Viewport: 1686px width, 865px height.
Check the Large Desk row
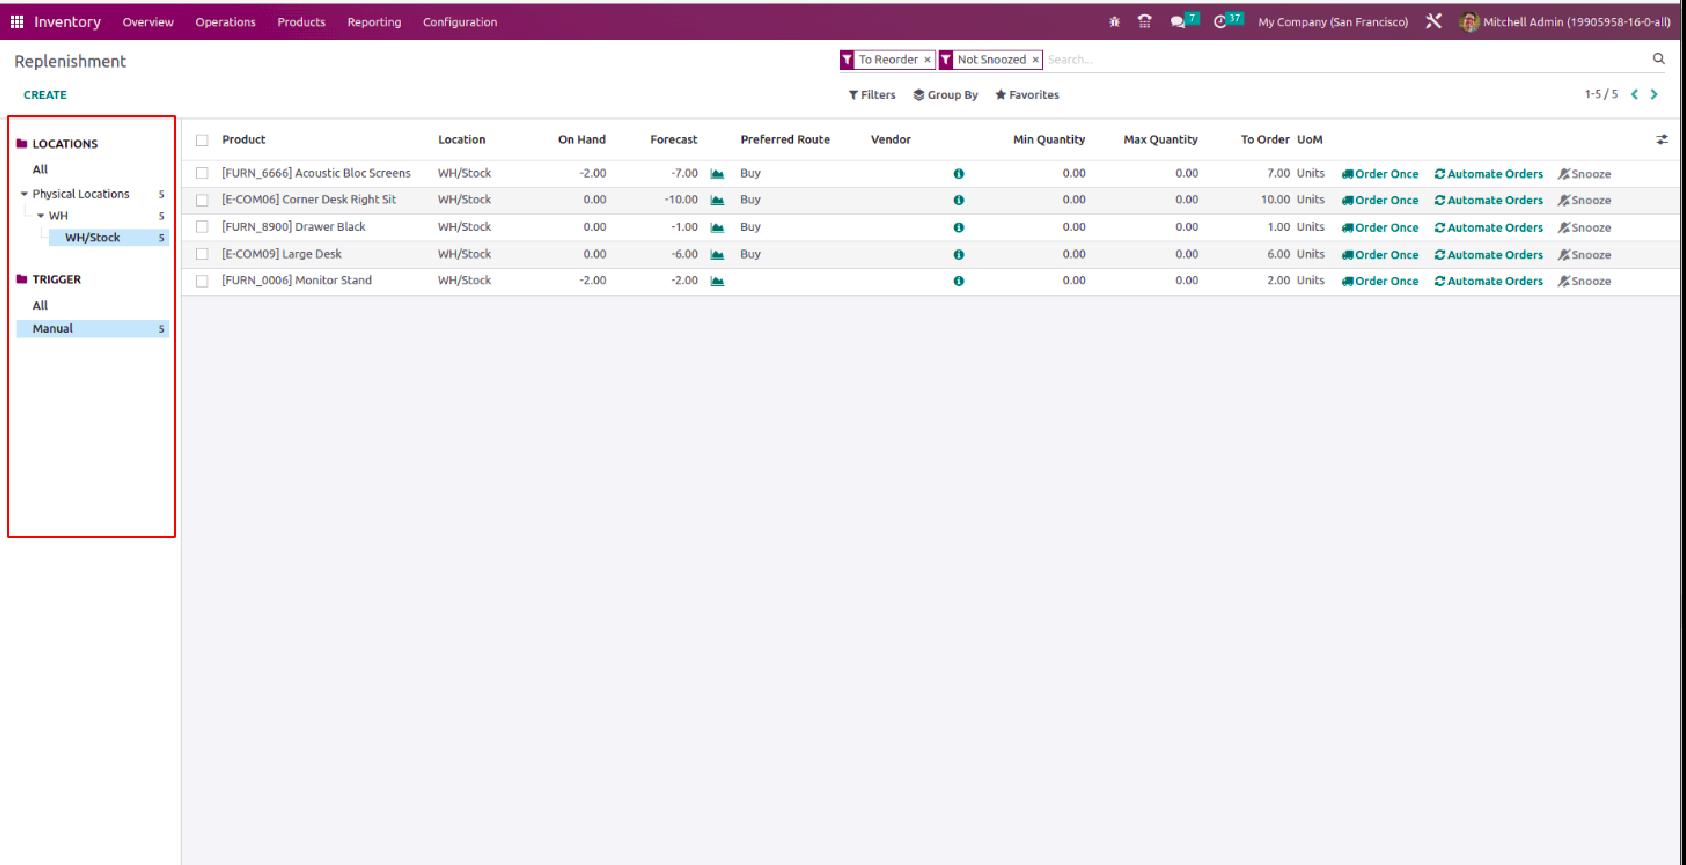click(202, 254)
